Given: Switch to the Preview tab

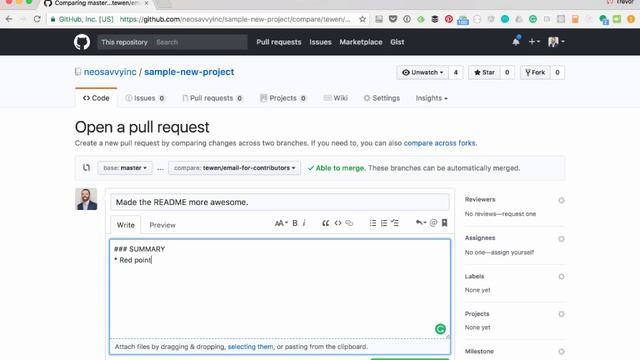Looking at the screenshot, I should click(x=162, y=225).
